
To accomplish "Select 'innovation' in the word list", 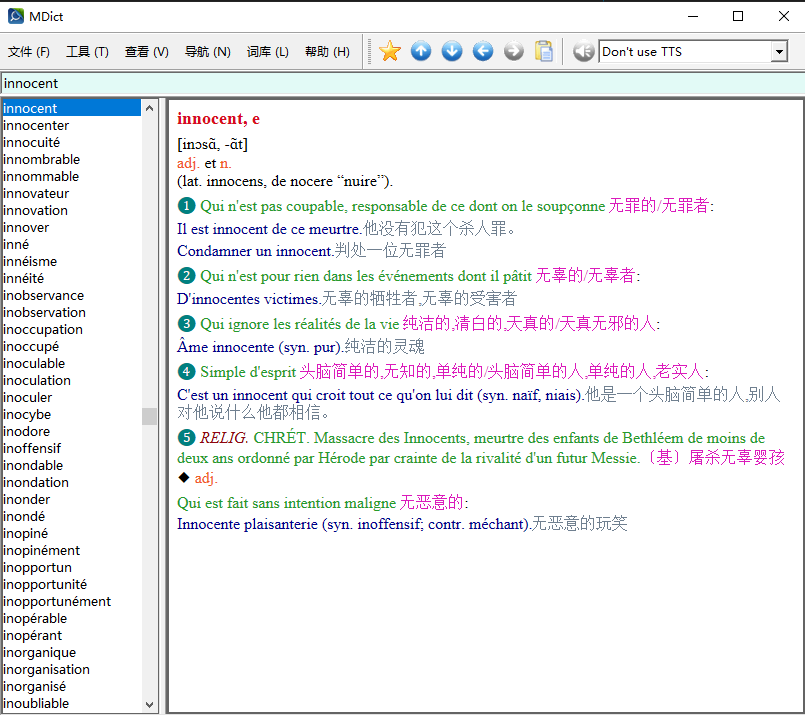I will [35, 210].
